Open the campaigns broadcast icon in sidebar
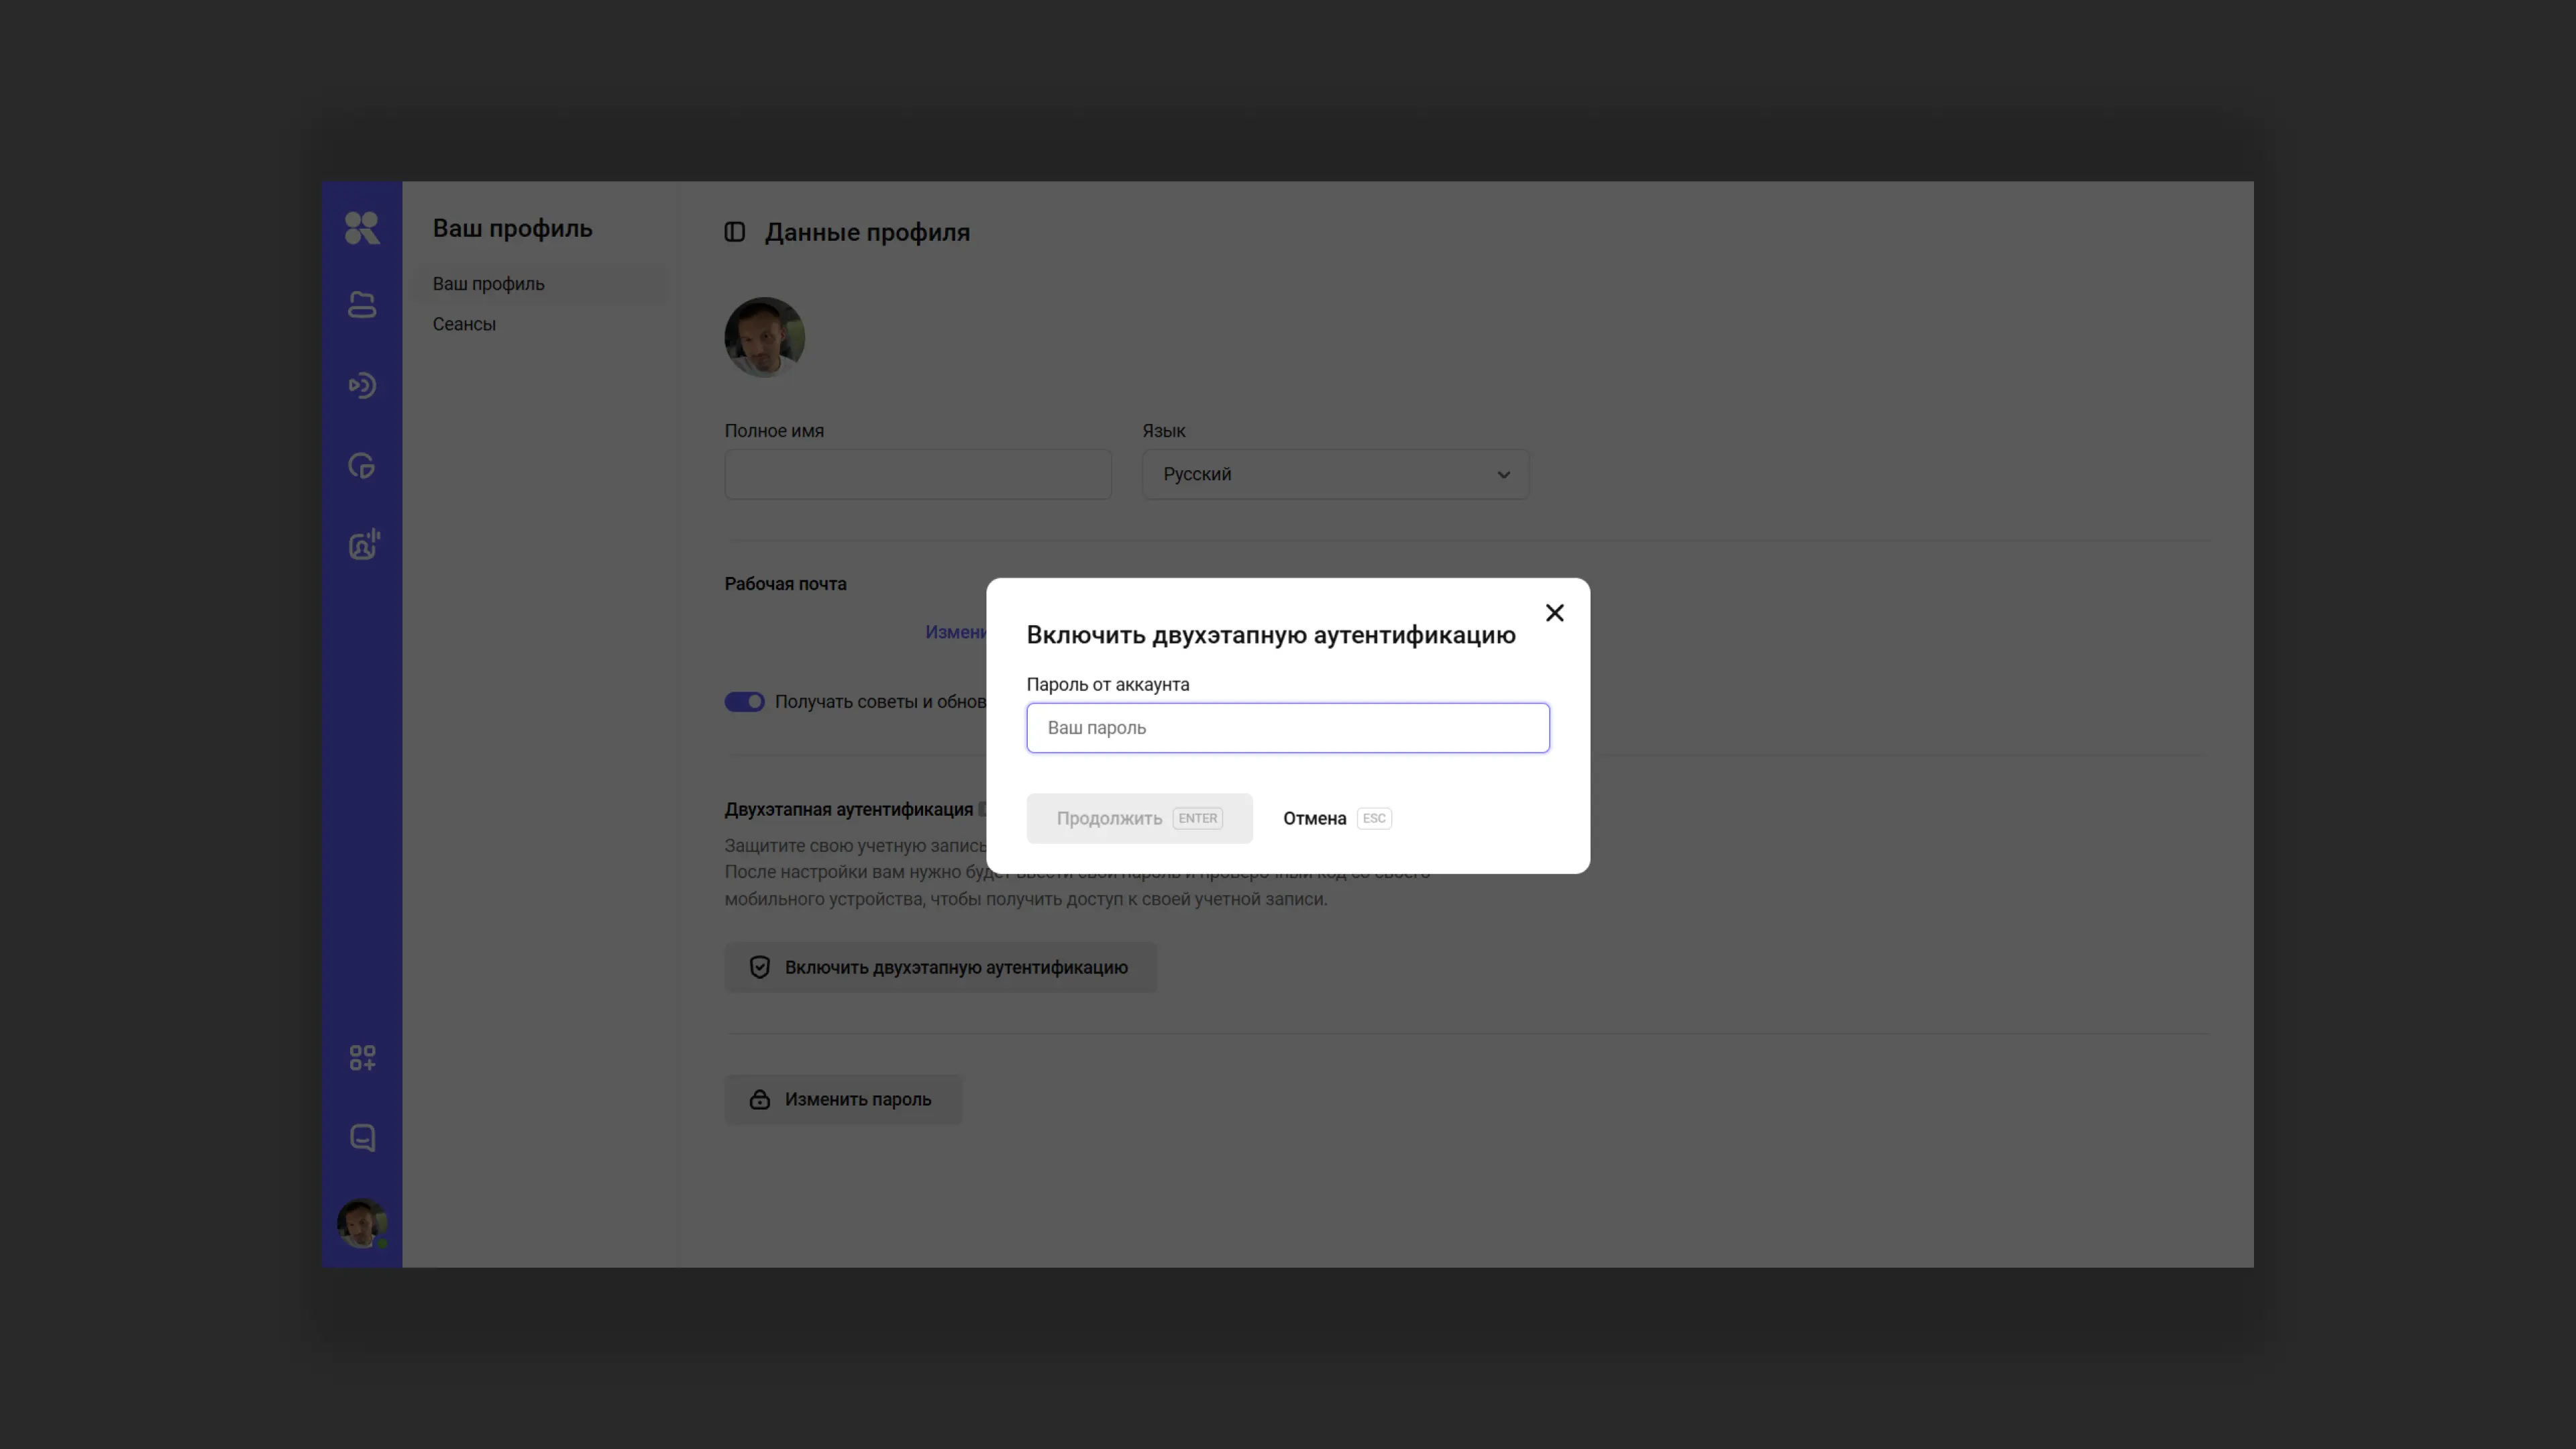 361,386
